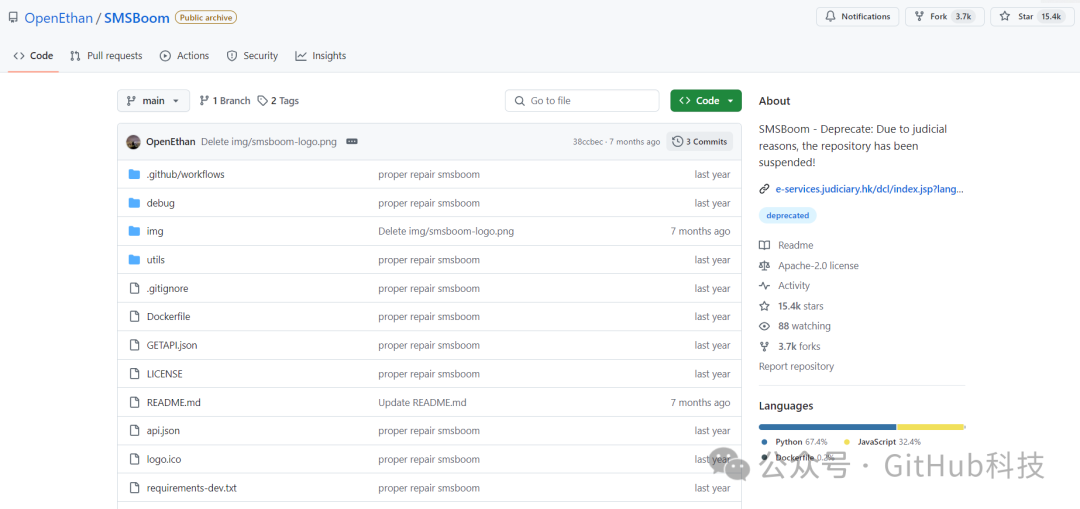This screenshot has width=1080, height=509.
Task: Click the fork icon in Fork button
Action: tap(919, 17)
